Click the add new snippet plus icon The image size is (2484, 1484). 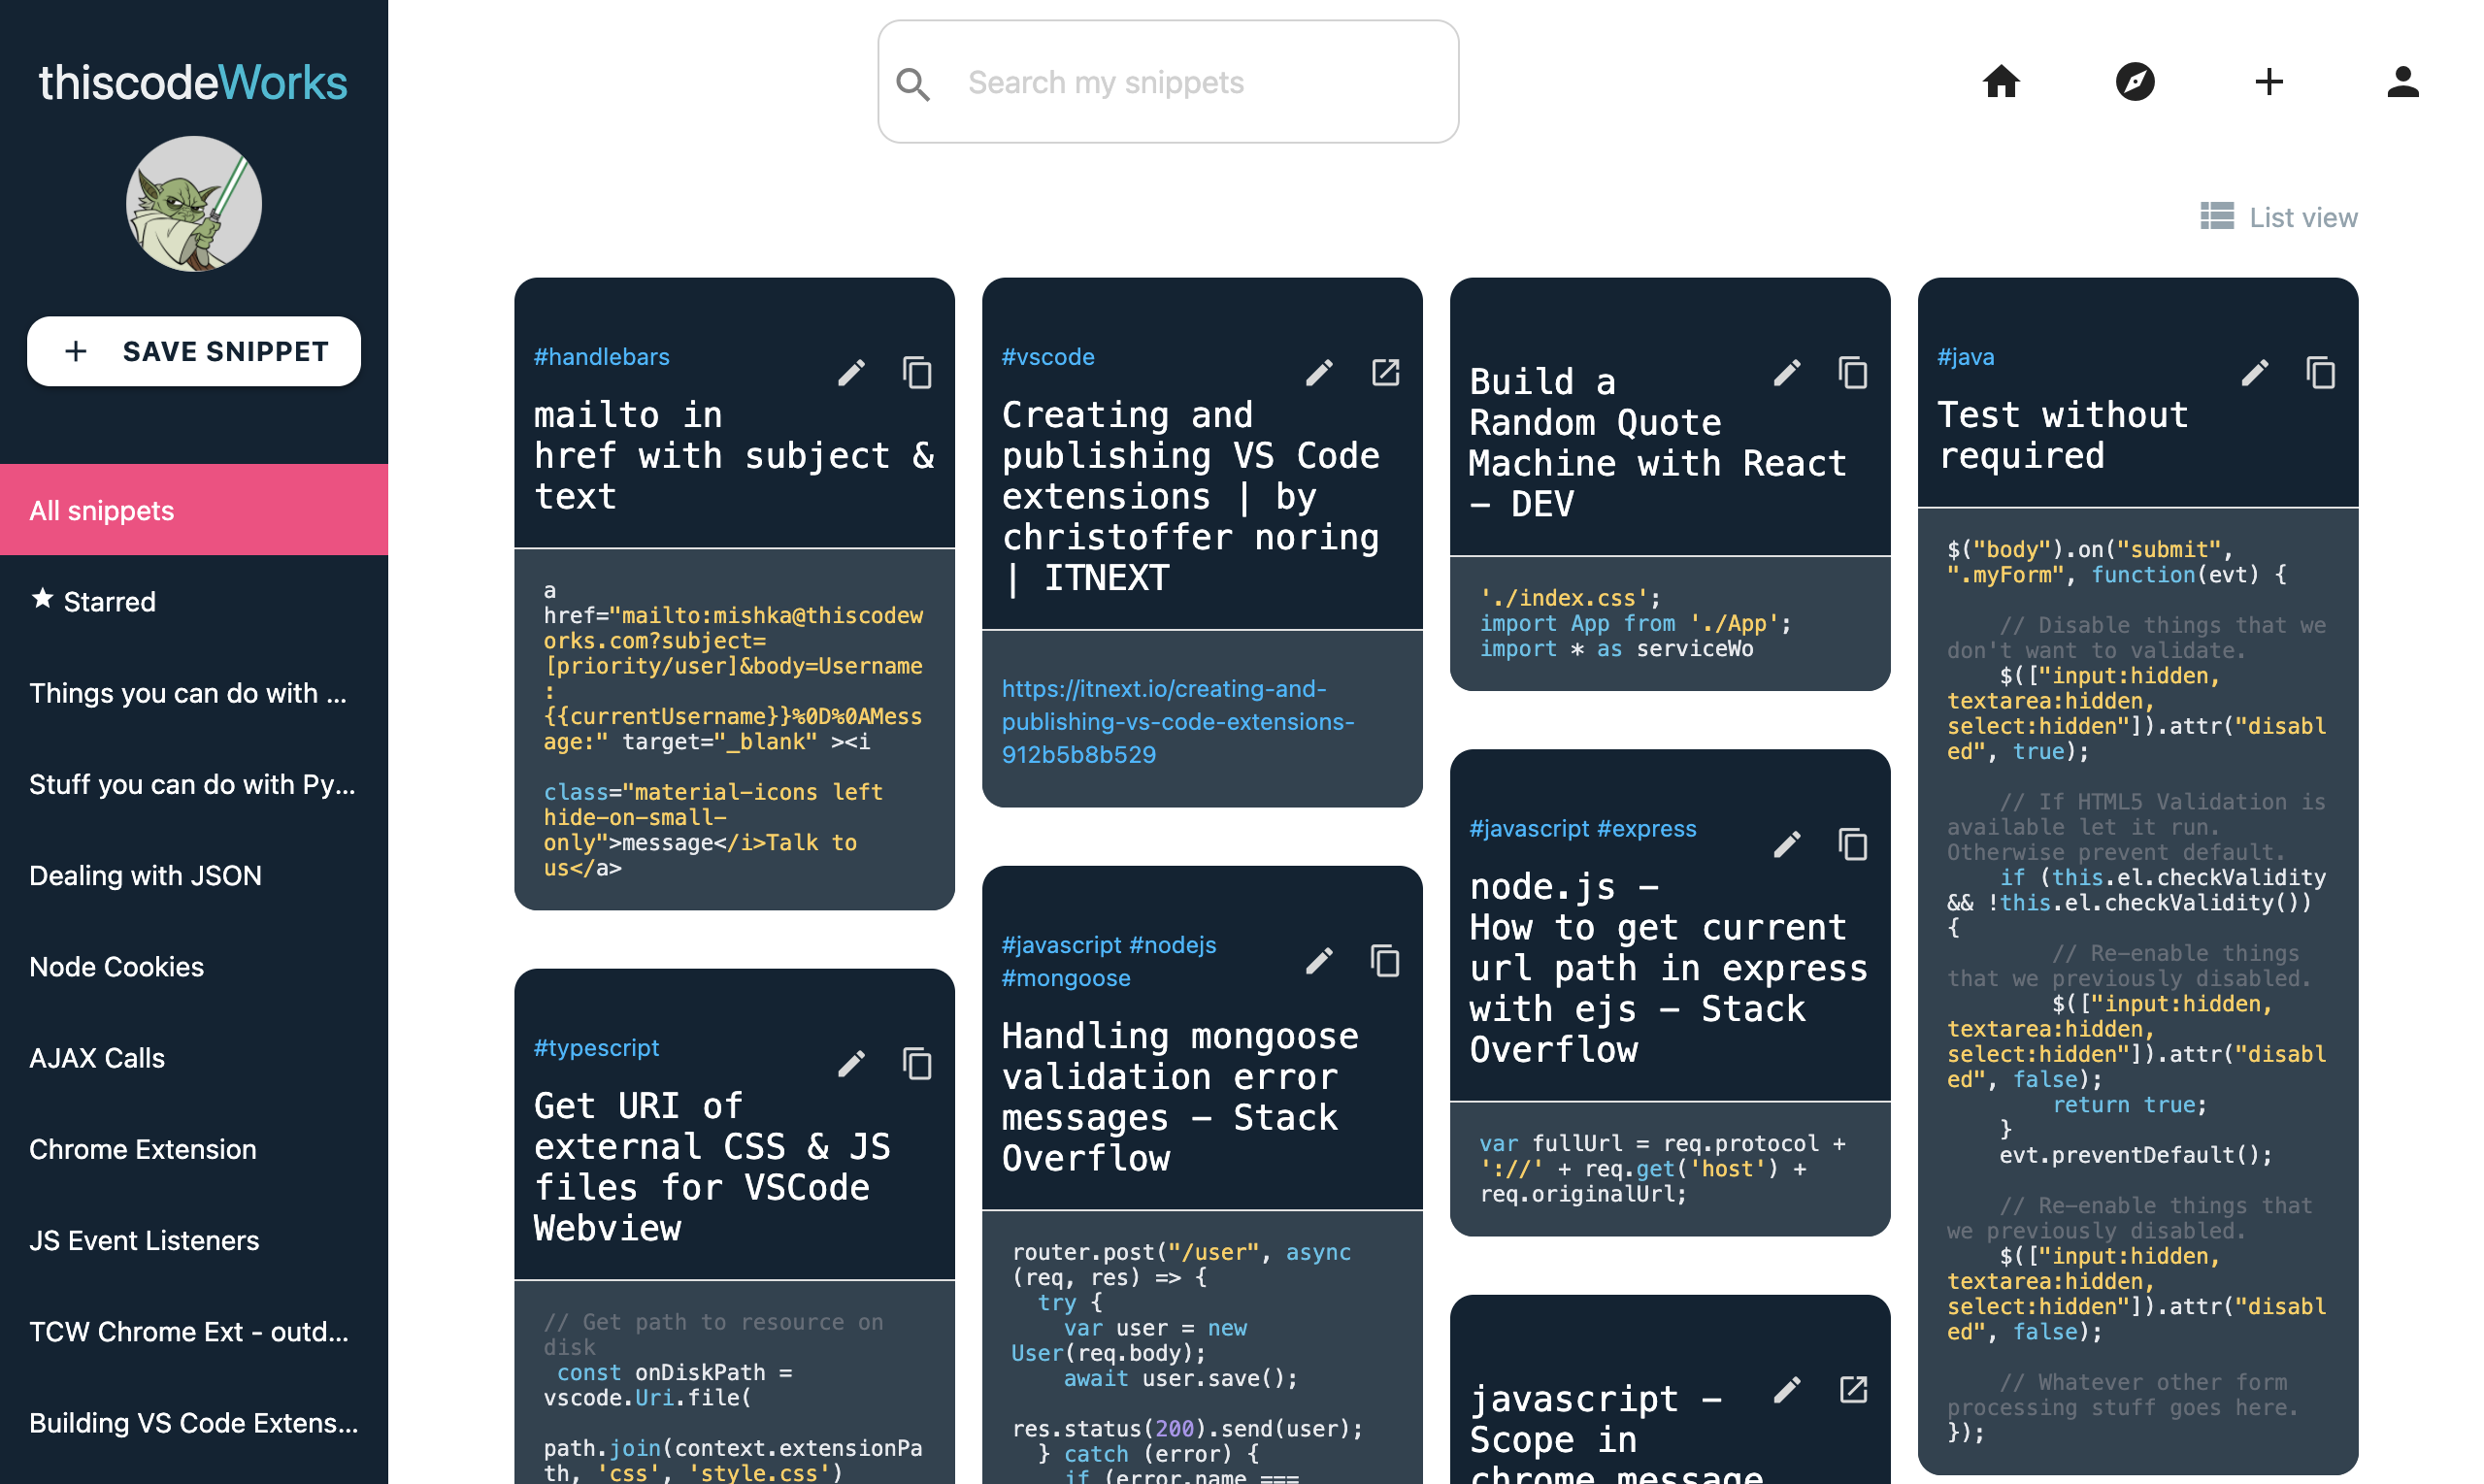[2269, 80]
